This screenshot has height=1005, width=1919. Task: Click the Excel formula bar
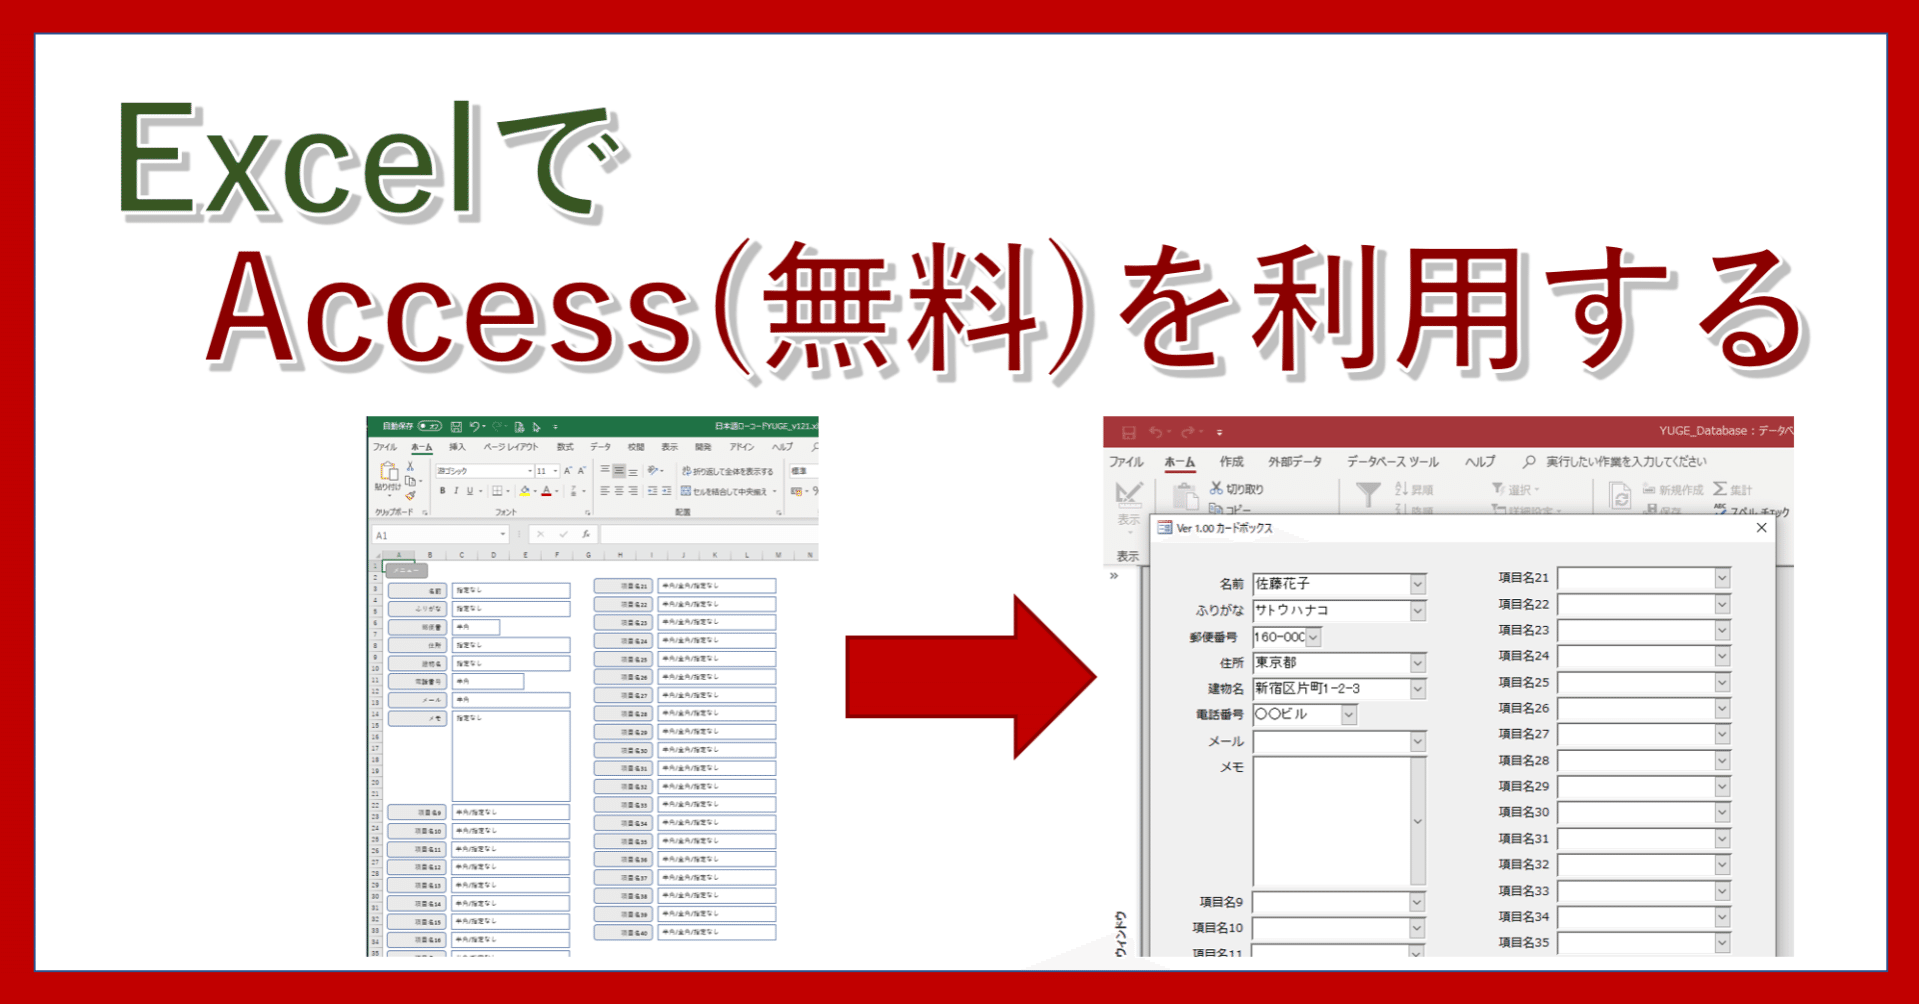710,534
